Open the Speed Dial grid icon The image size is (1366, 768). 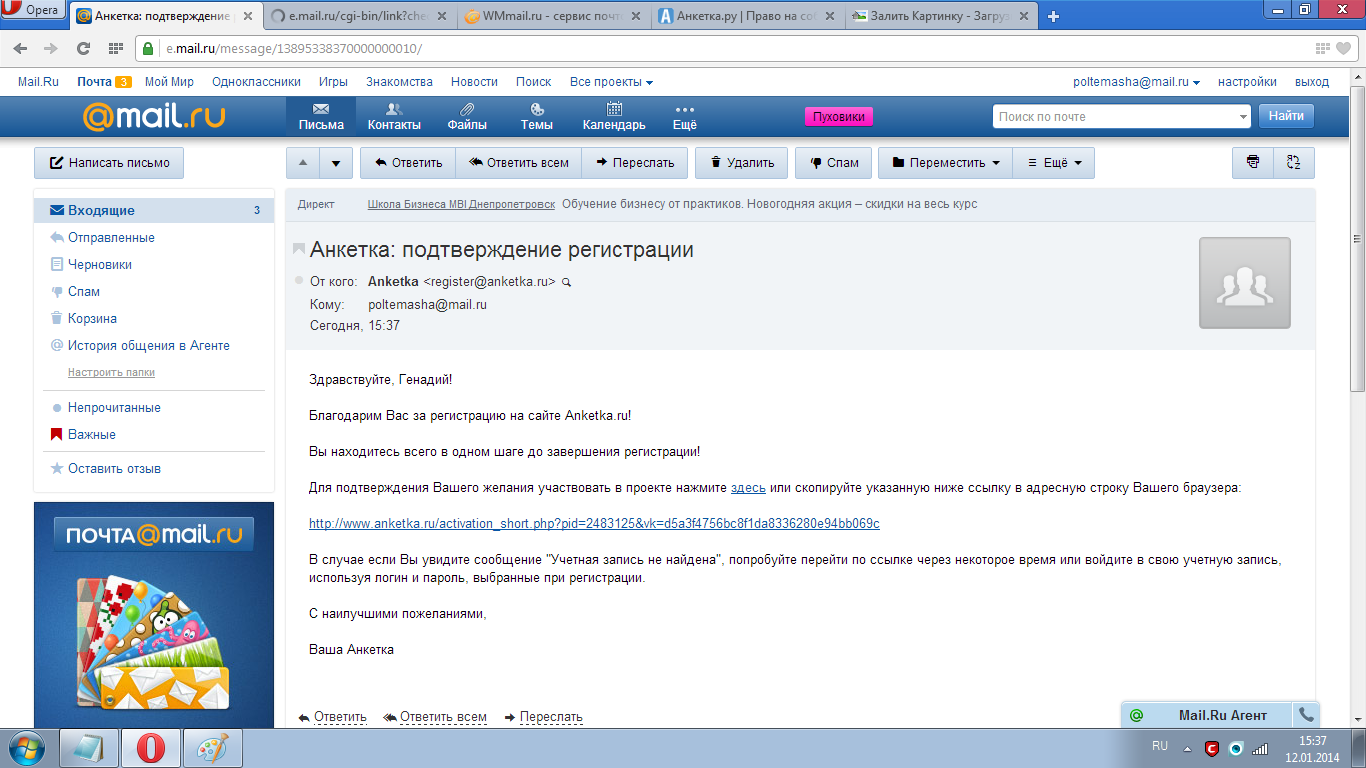click(115, 48)
